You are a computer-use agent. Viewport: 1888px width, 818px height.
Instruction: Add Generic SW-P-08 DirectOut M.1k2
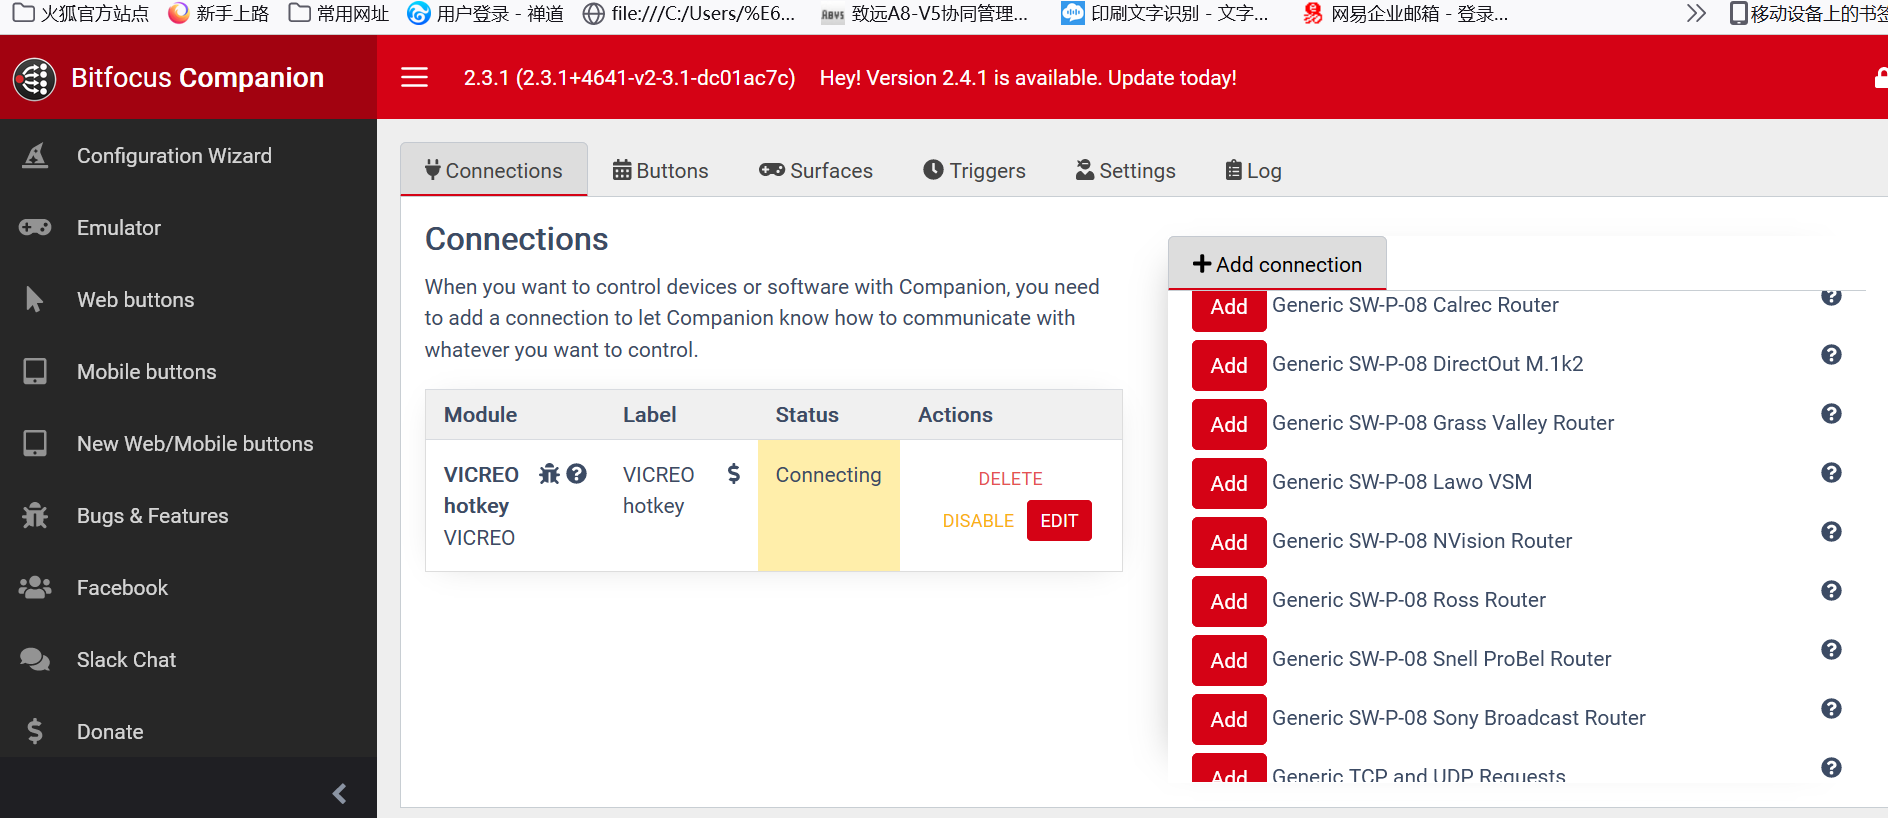(1229, 365)
